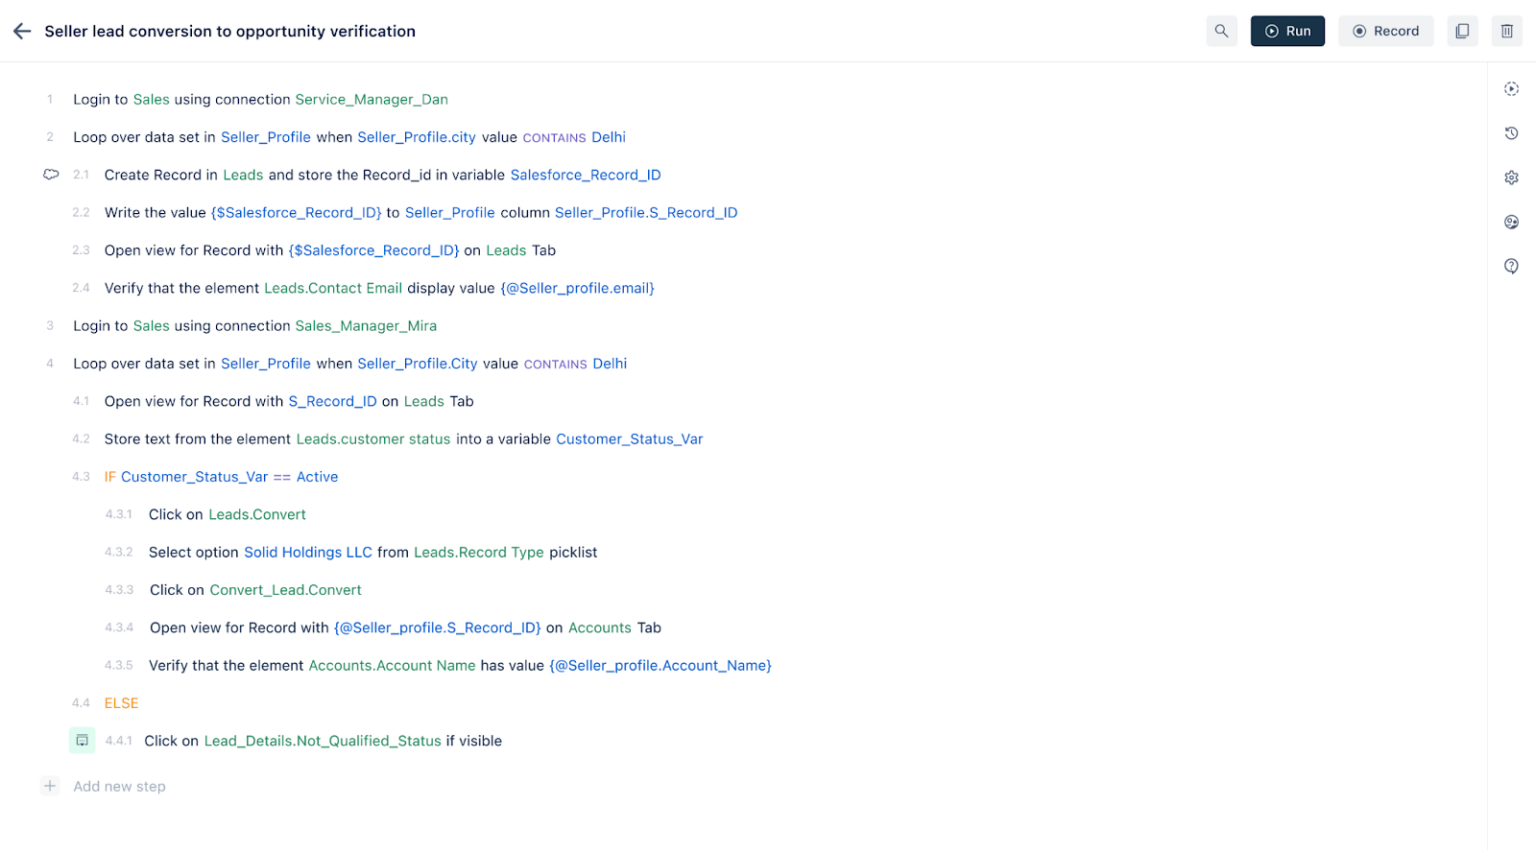Open the settings gear in the right sidebar
Viewport: 1536px width, 852px height.
pos(1511,177)
